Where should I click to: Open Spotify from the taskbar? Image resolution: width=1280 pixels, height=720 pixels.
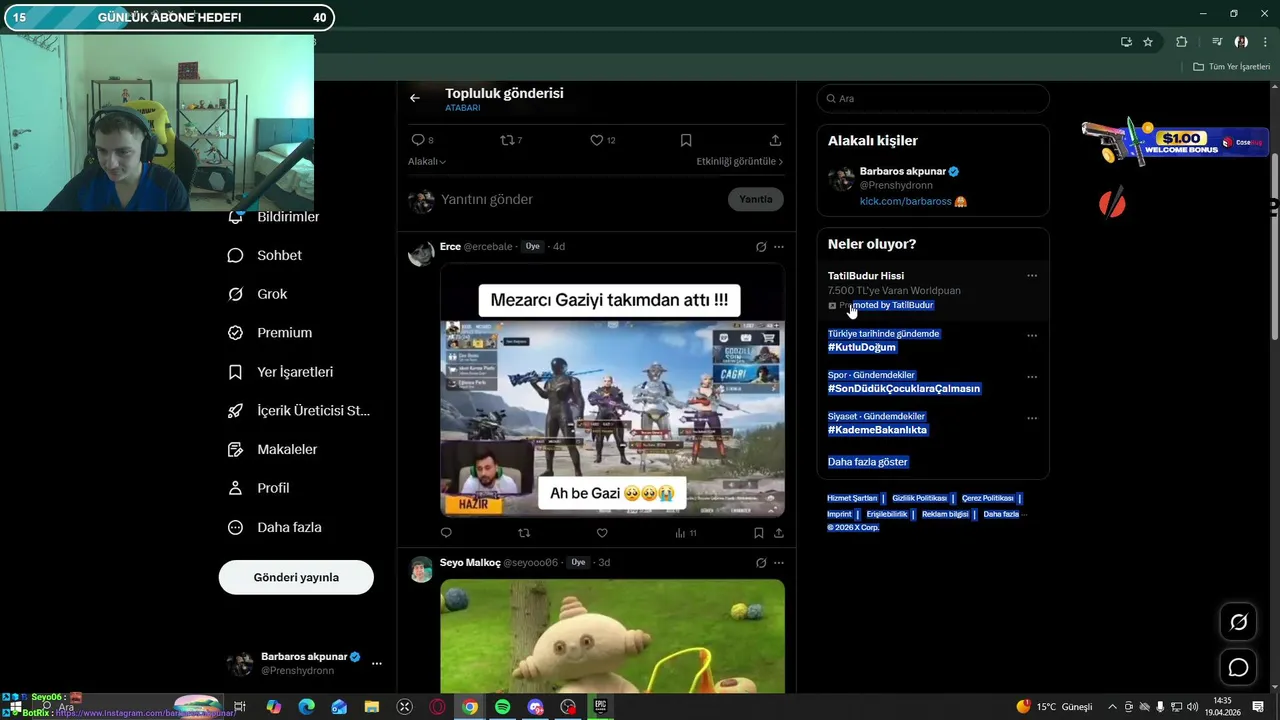coord(503,707)
